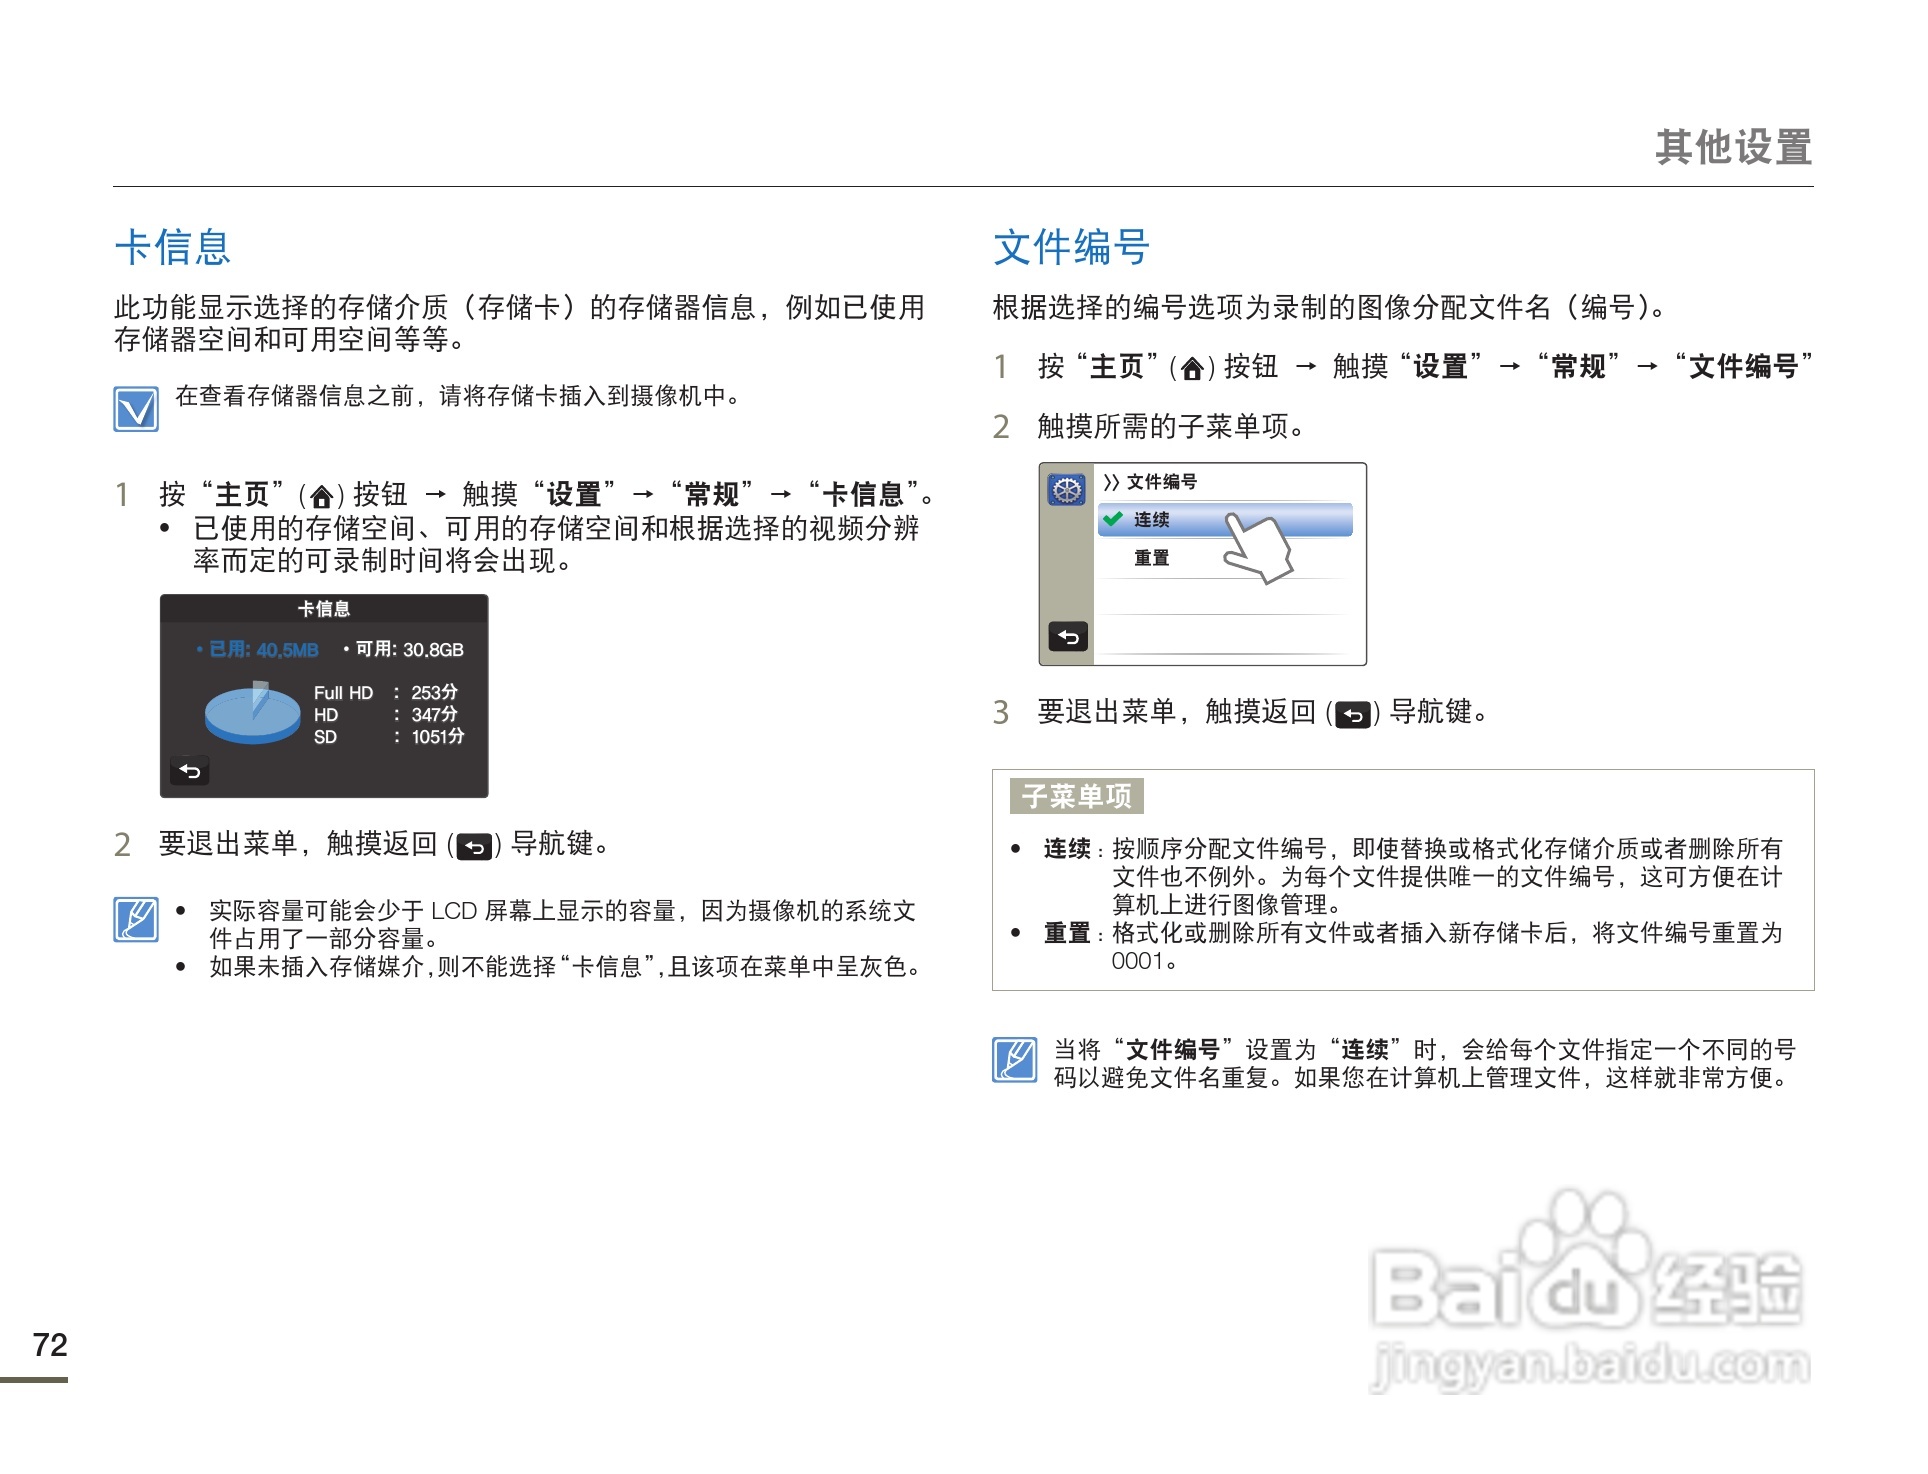Click the 卡信息 title bar in the screen
1928x1474 pixels.
pyautogui.click(x=324, y=608)
